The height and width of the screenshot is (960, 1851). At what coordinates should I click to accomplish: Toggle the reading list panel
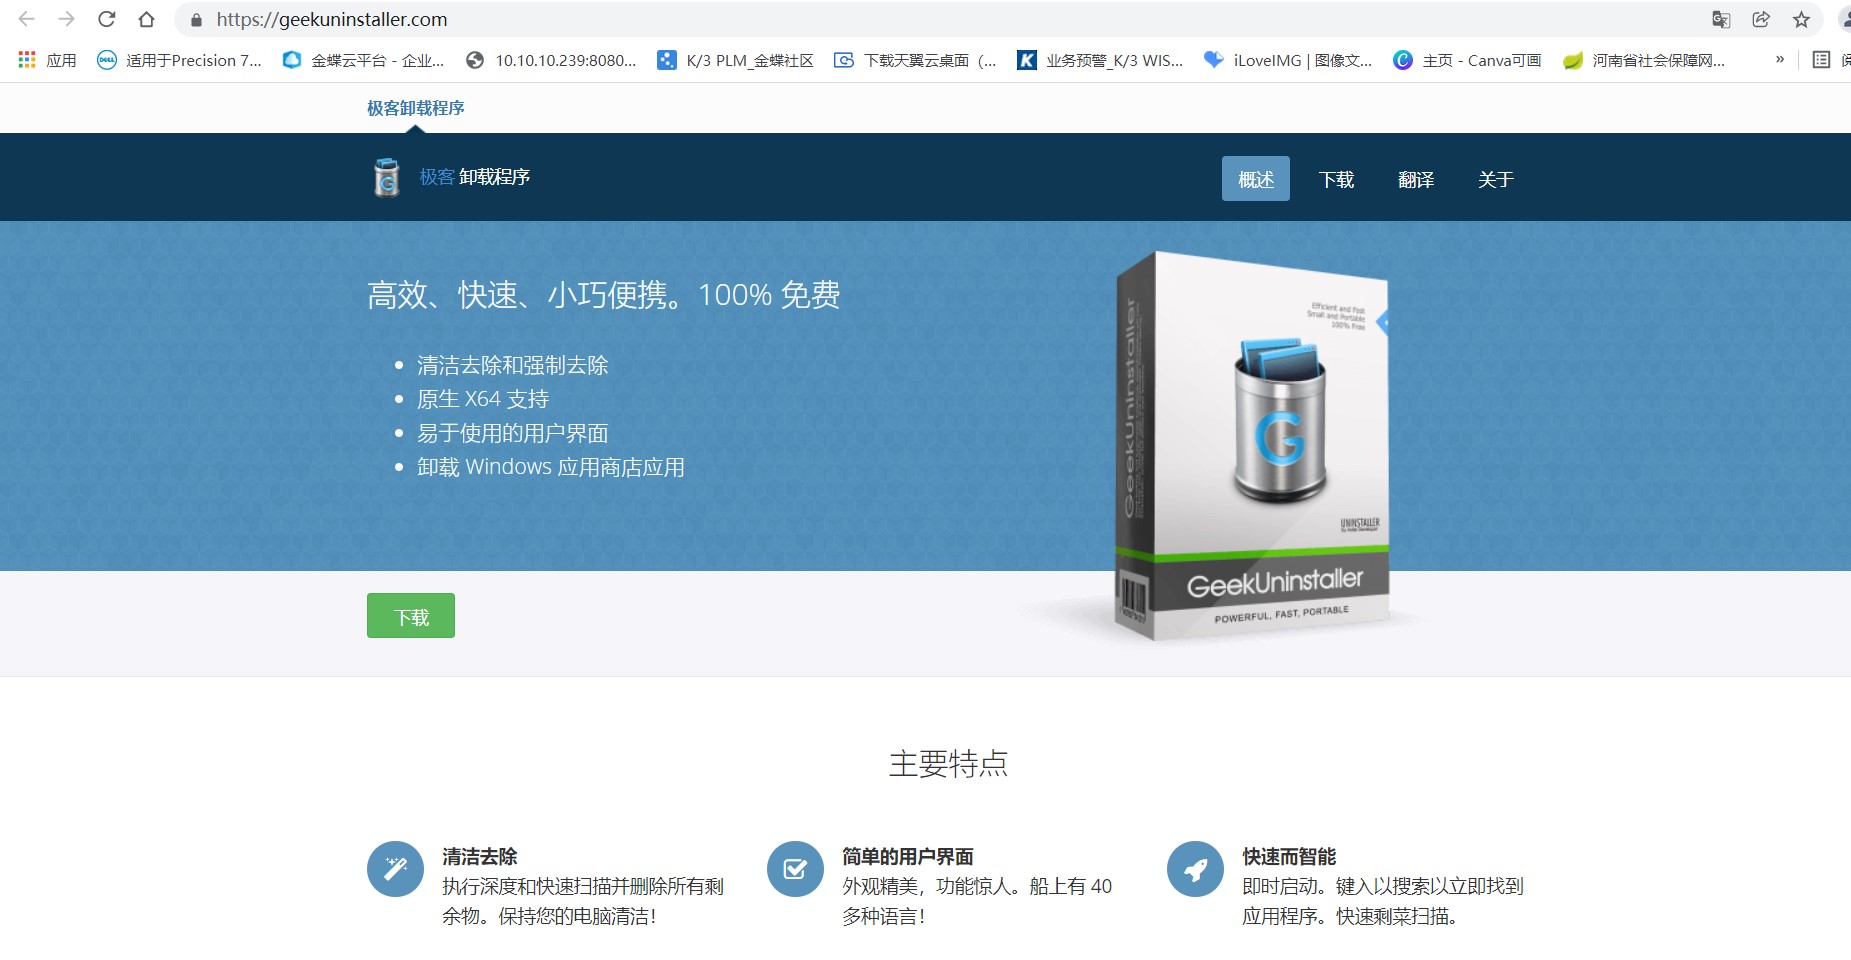[1820, 60]
